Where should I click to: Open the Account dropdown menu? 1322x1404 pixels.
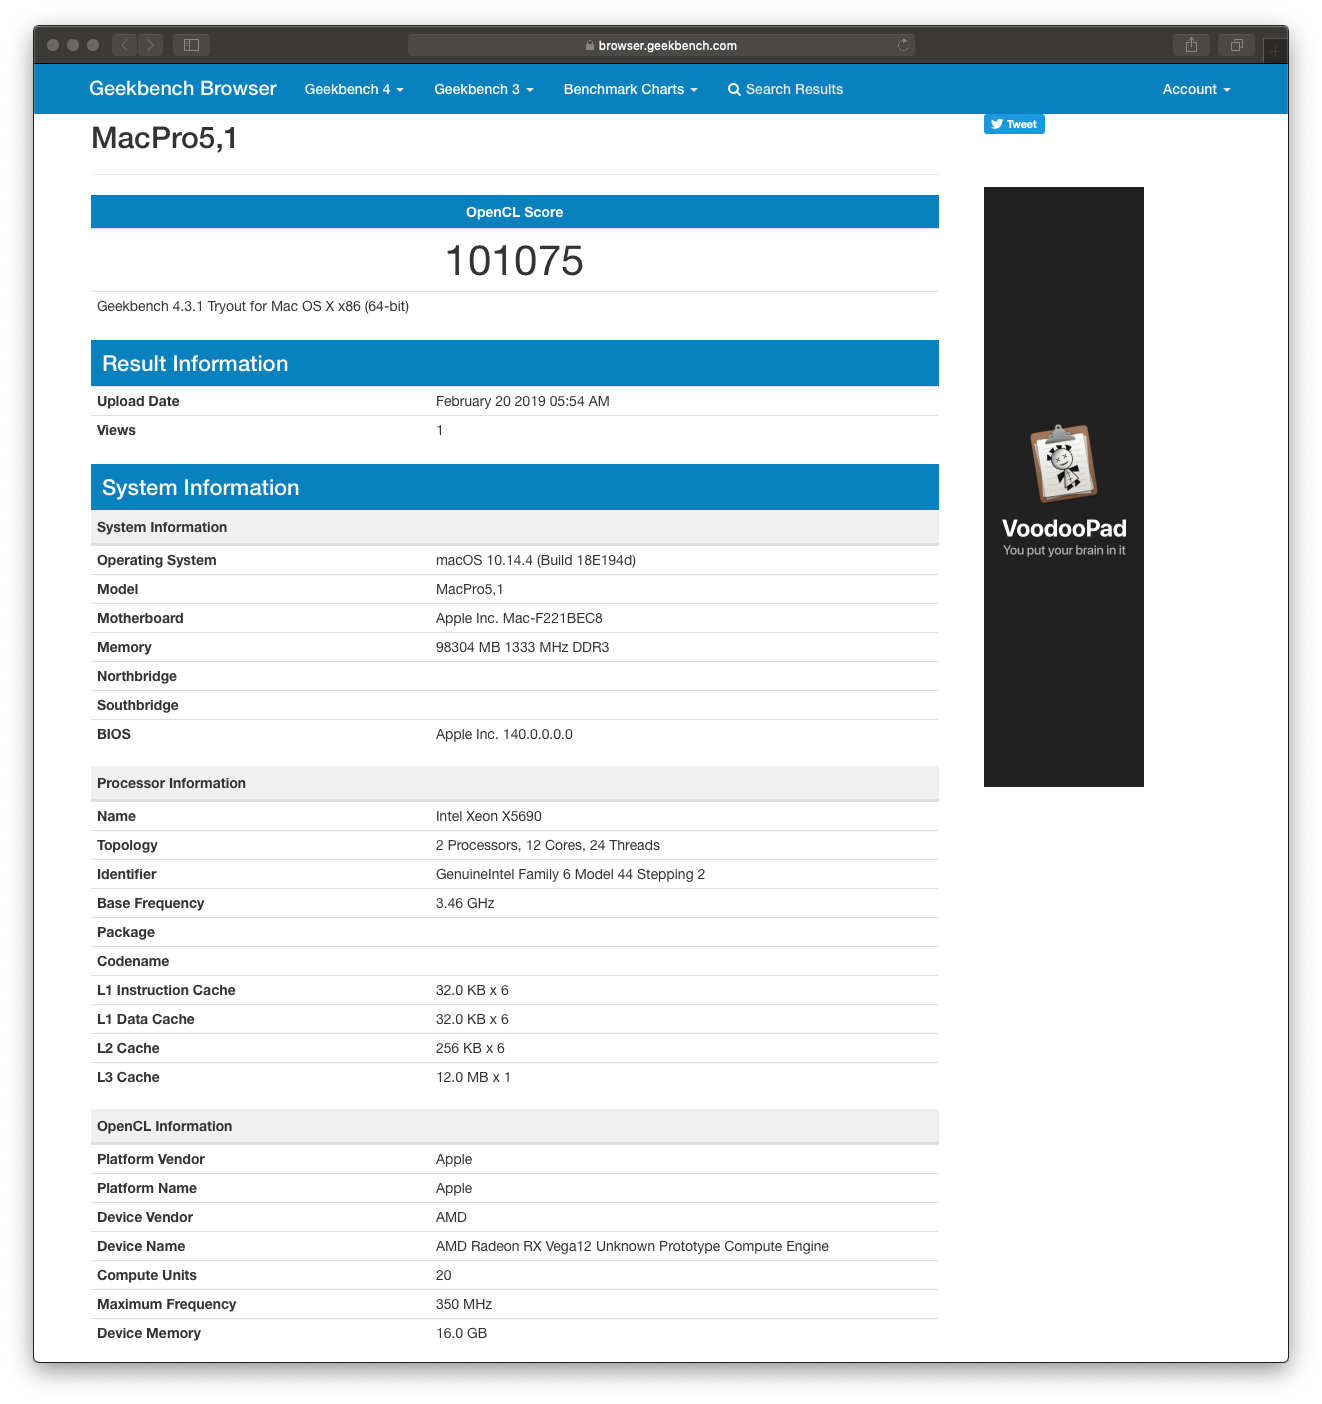coord(1196,89)
